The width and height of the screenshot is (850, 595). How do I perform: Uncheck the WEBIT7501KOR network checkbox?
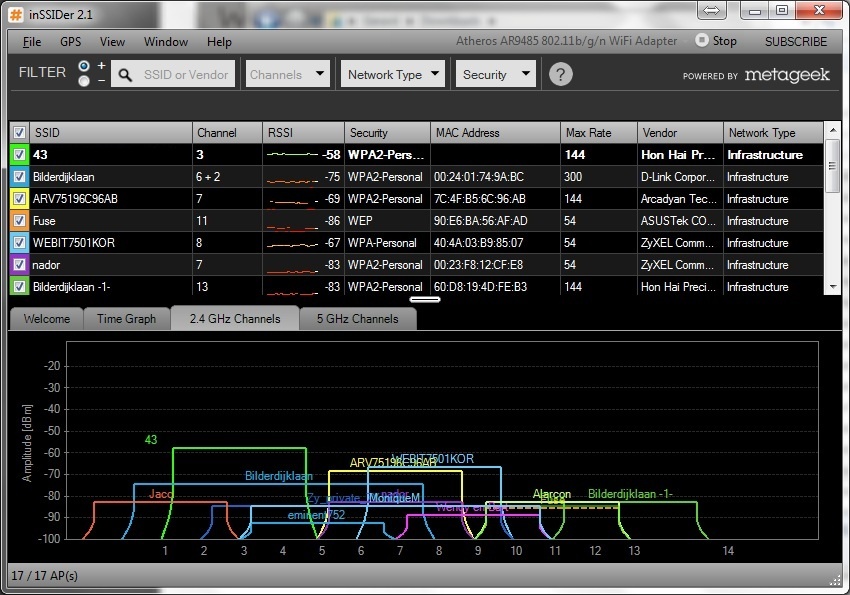(19, 243)
